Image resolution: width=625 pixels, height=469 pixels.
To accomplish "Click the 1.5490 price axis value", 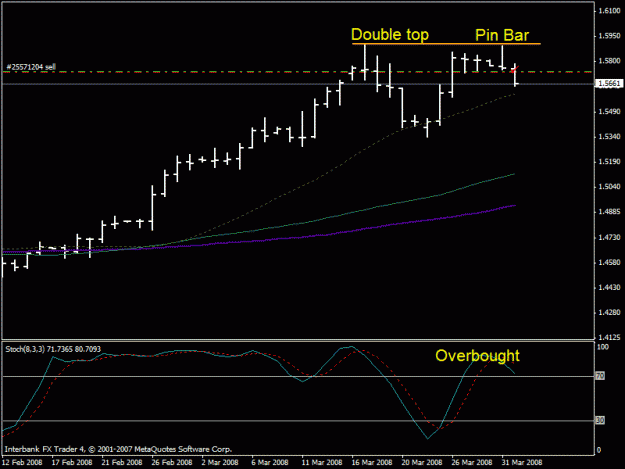I will (x=609, y=112).
